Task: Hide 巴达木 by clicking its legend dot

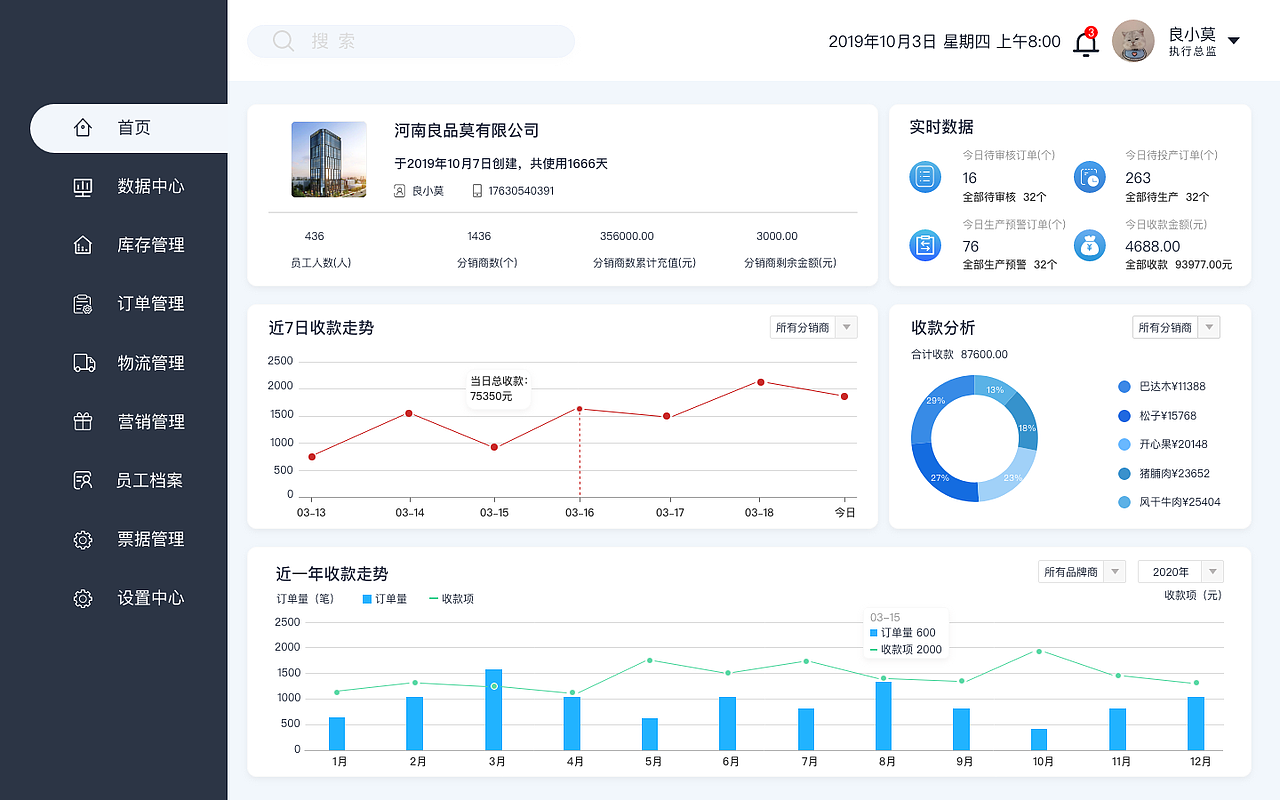Action: click(1125, 386)
